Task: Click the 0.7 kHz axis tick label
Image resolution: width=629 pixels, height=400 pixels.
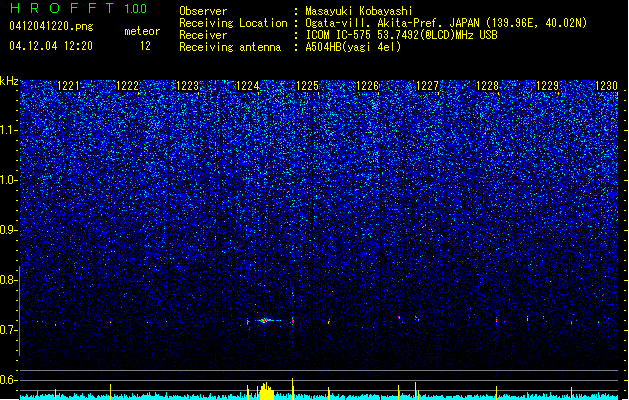Action: [9, 330]
